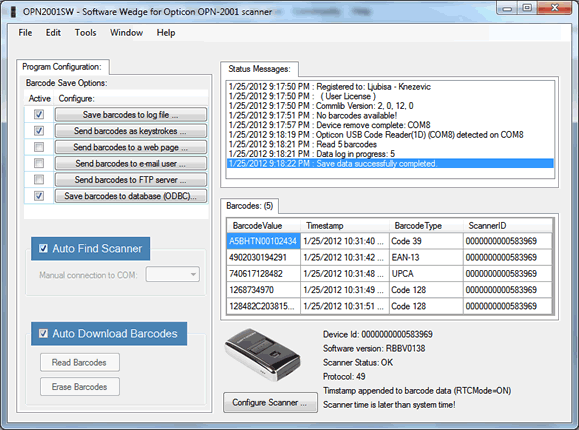Sort by the BarcodeType column header

pos(426,225)
